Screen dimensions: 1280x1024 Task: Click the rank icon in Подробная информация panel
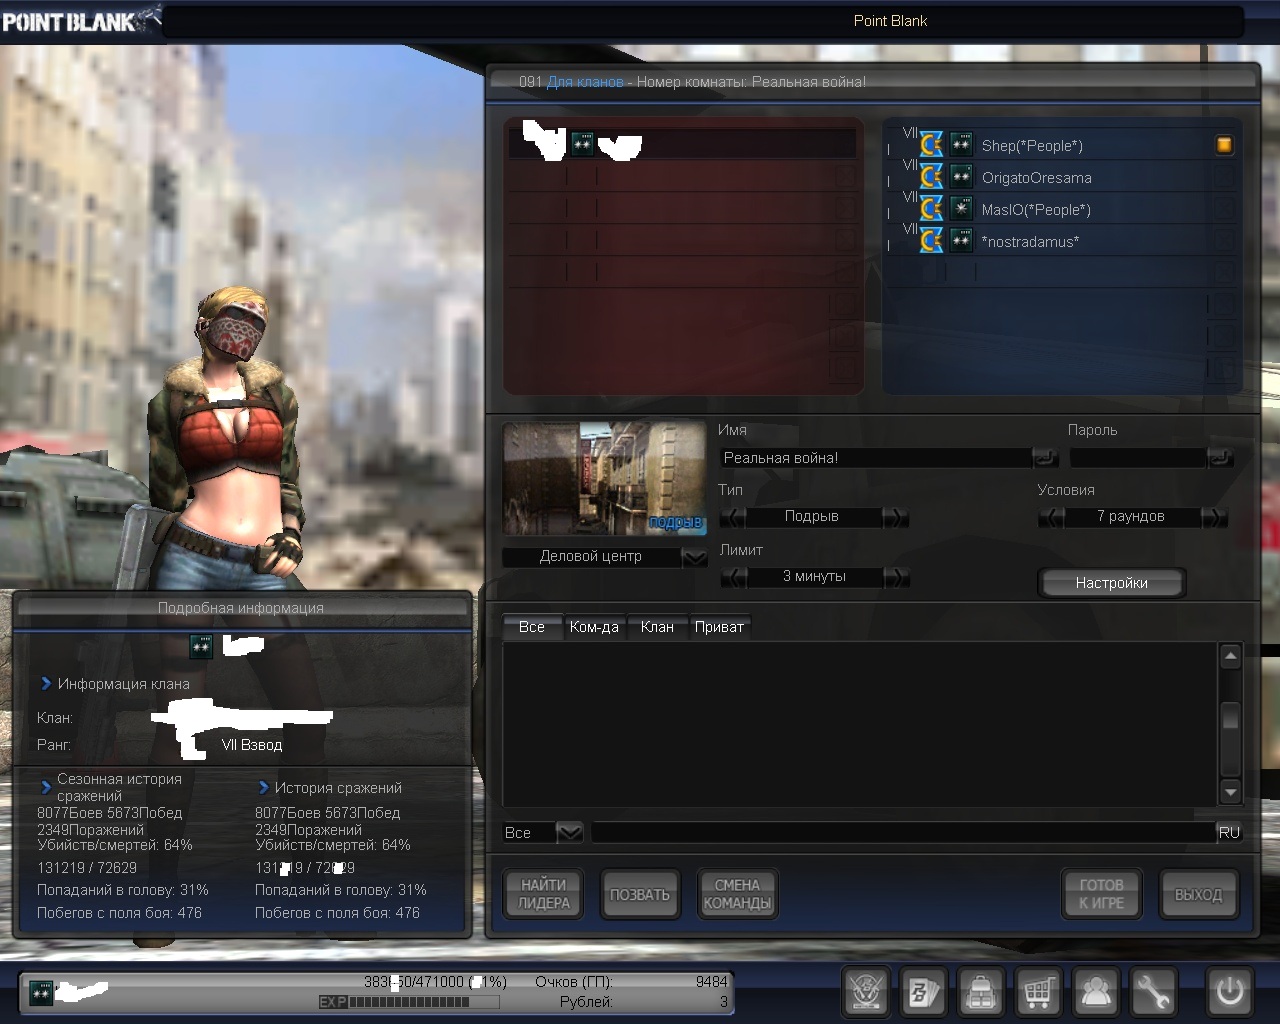click(x=201, y=647)
